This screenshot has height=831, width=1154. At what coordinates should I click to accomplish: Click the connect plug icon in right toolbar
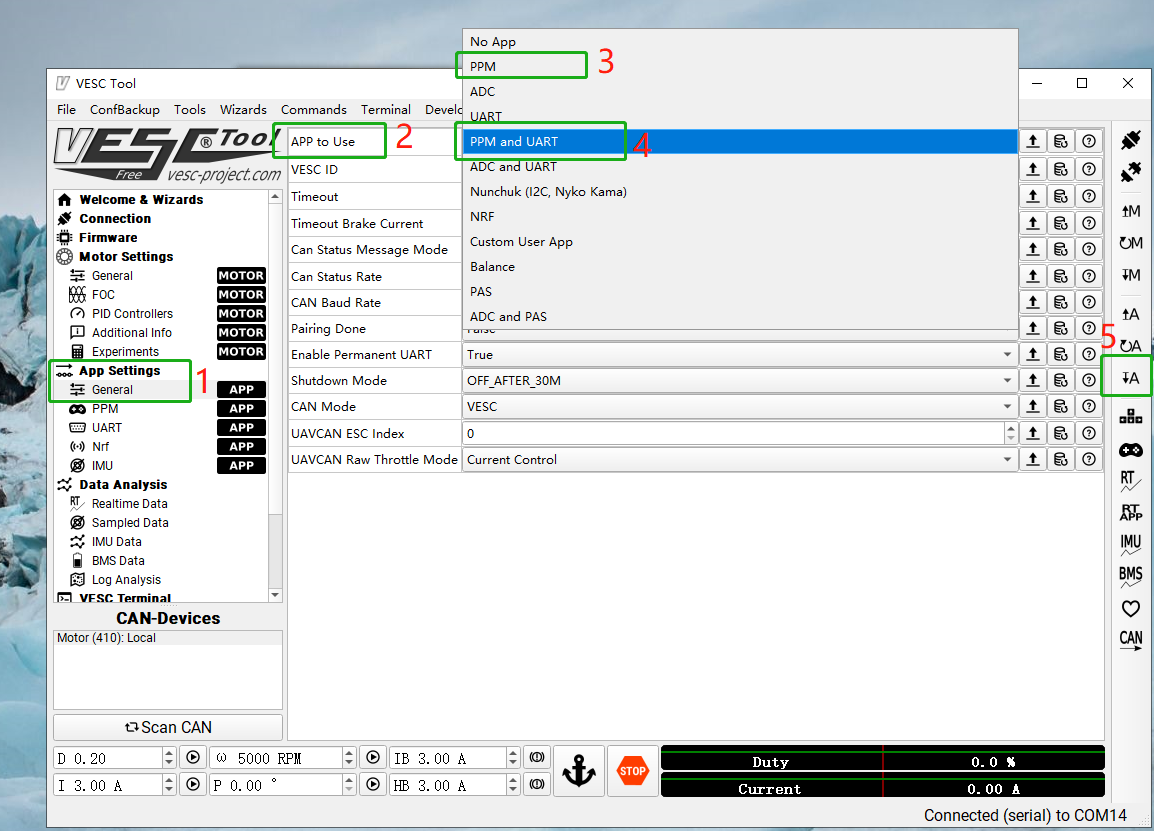click(x=1130, y=140)
